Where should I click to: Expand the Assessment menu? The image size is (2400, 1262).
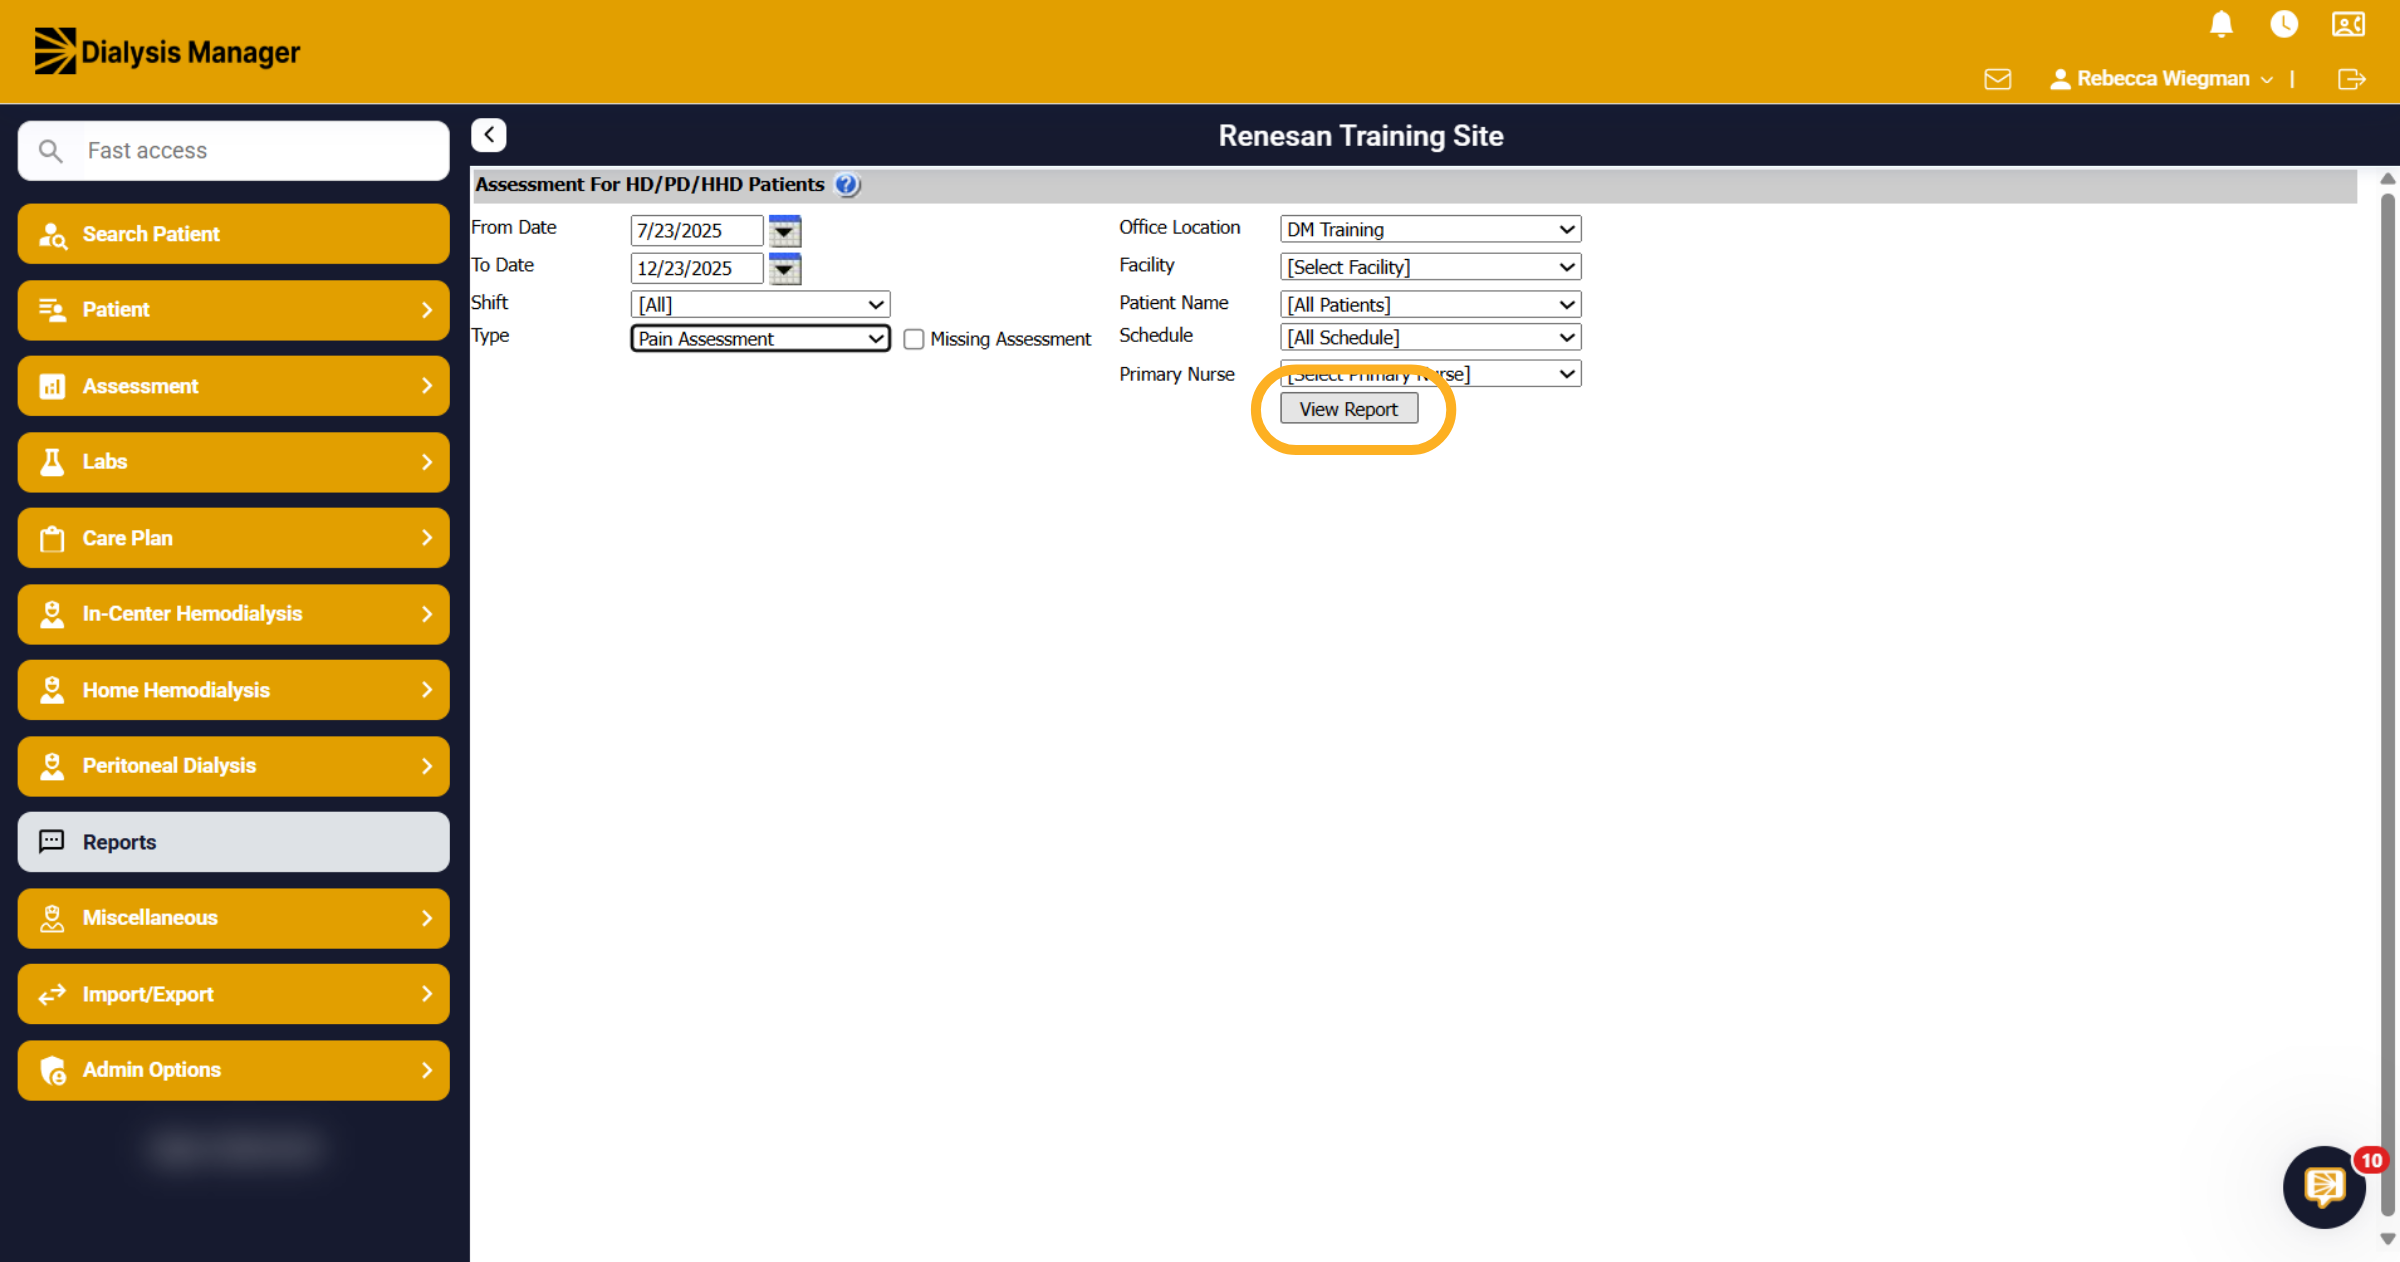coord(233,386)
